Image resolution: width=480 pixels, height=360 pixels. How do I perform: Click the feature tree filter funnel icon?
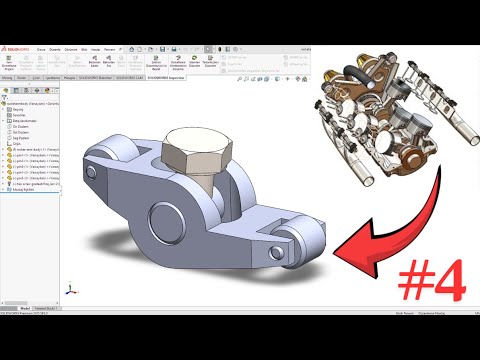4,97
